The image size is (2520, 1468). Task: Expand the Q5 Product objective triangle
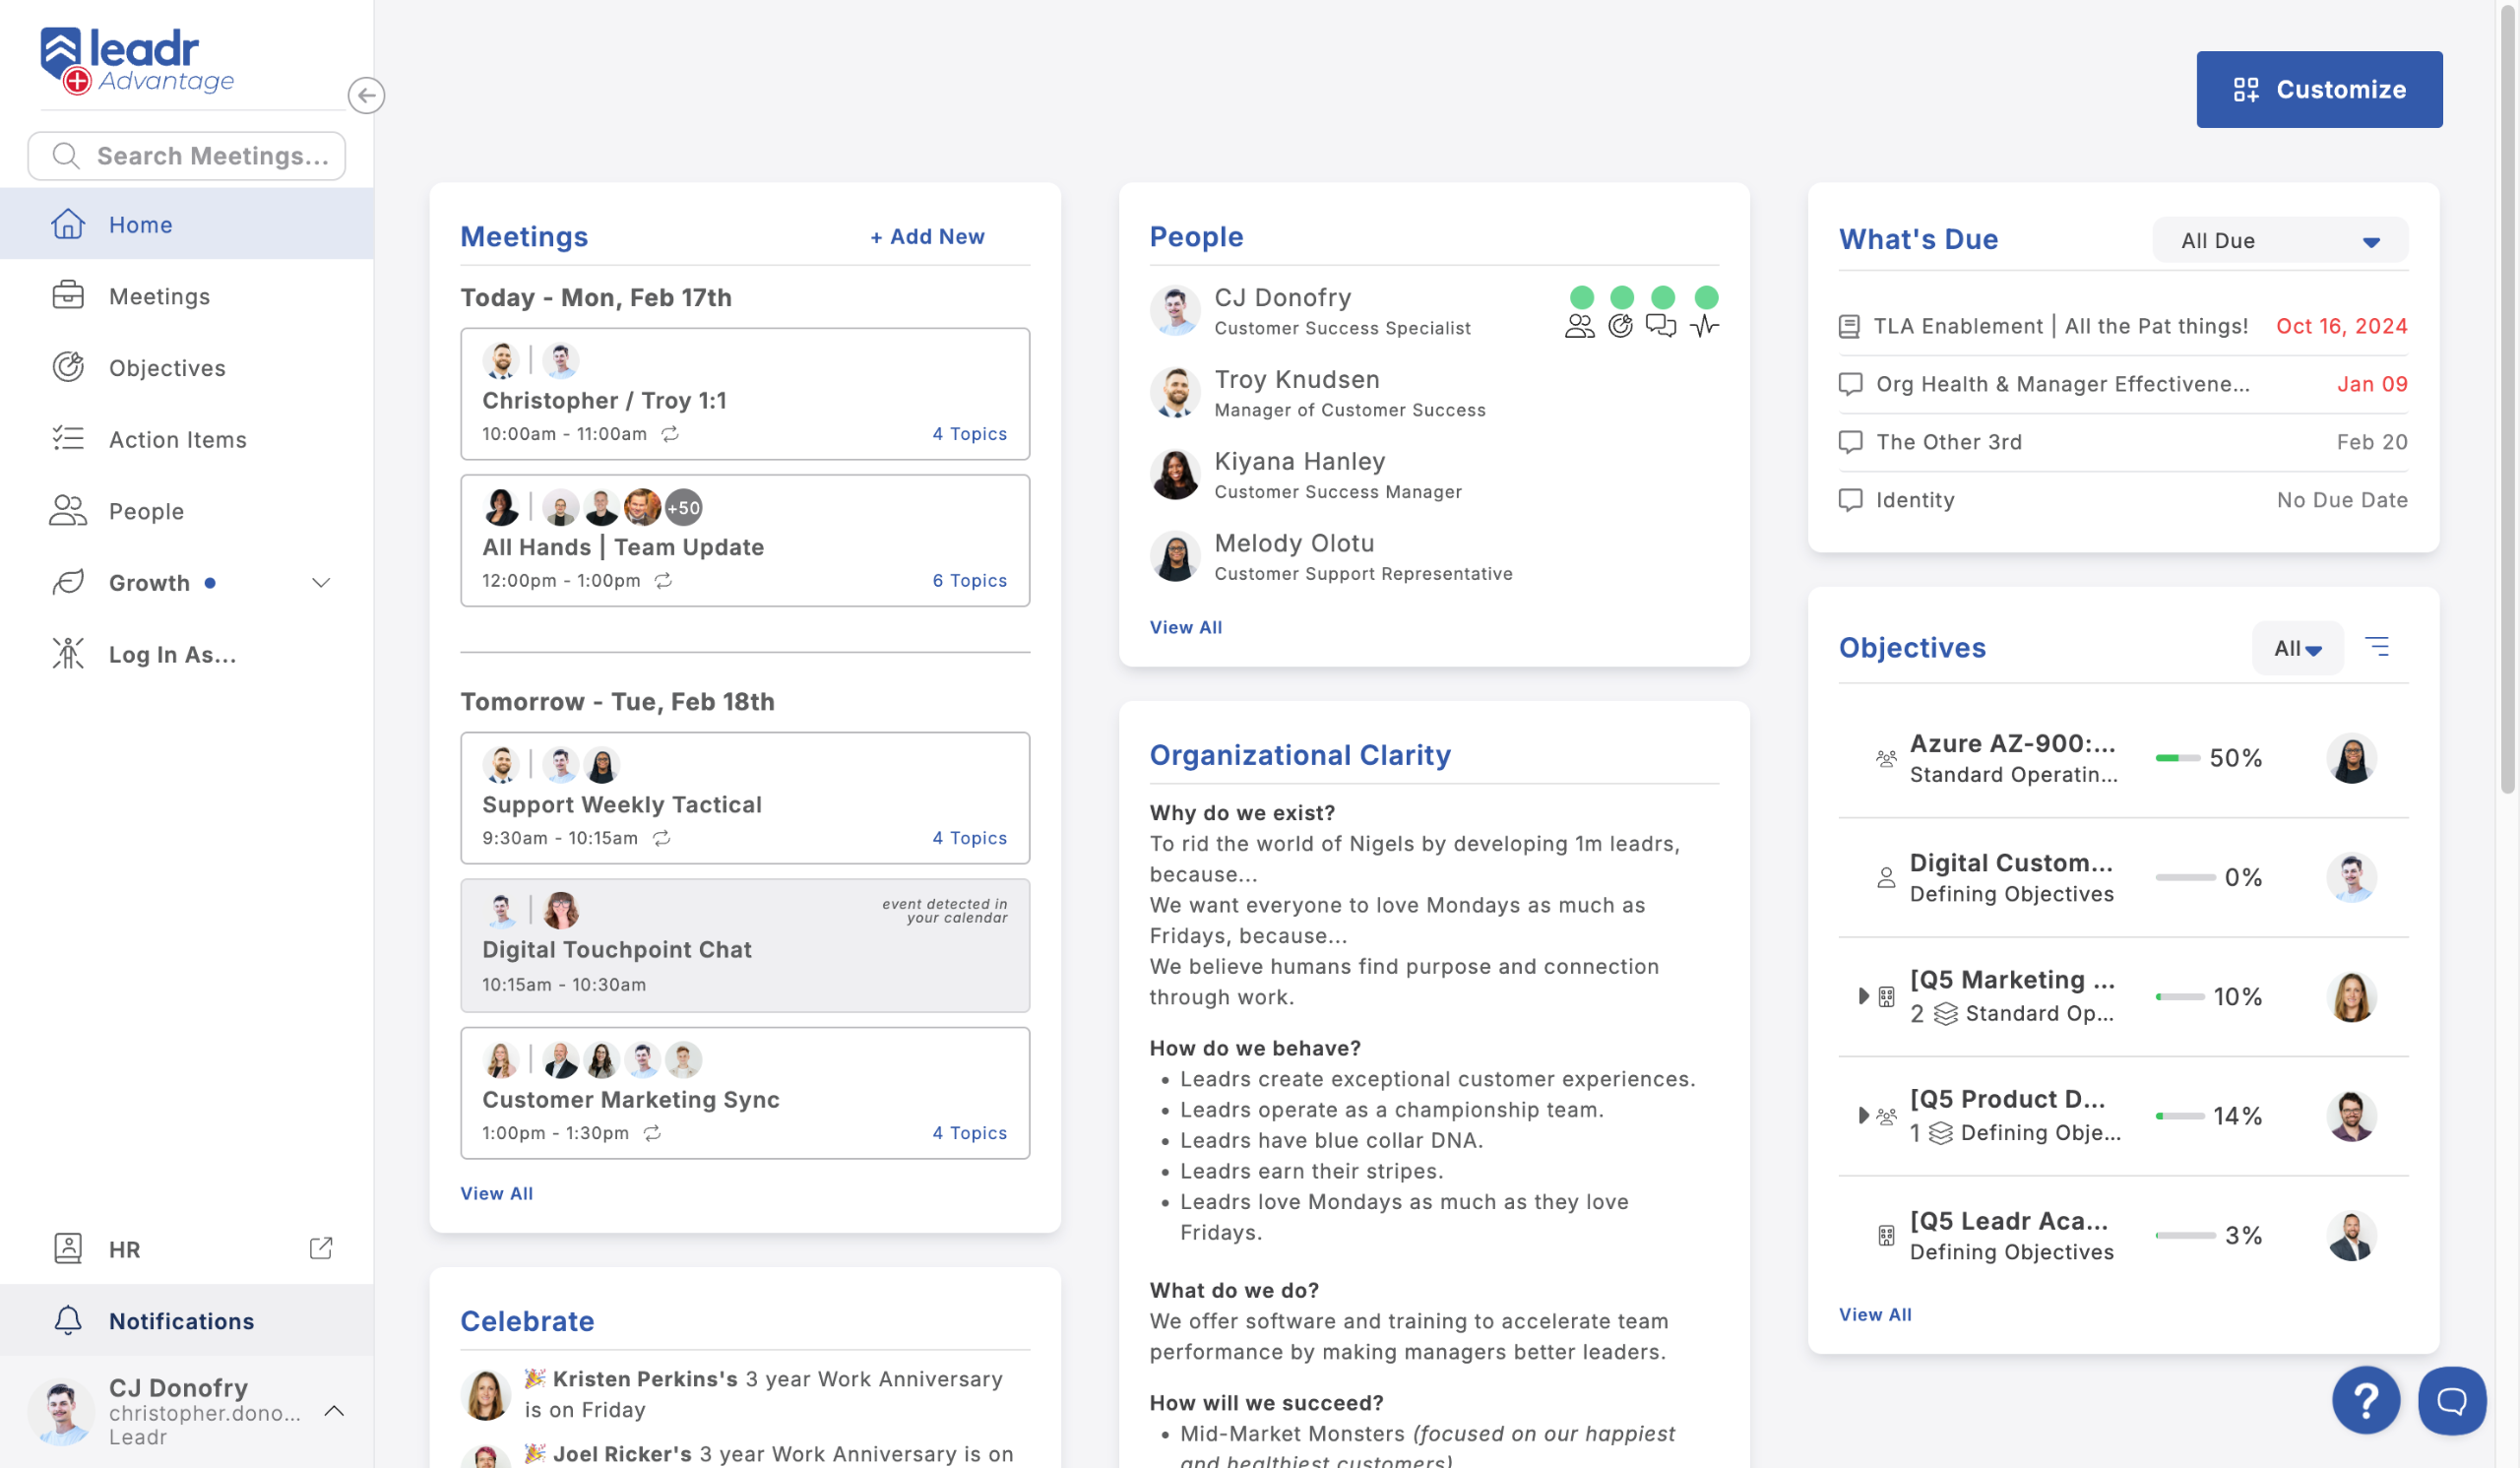(1862, 1115)
